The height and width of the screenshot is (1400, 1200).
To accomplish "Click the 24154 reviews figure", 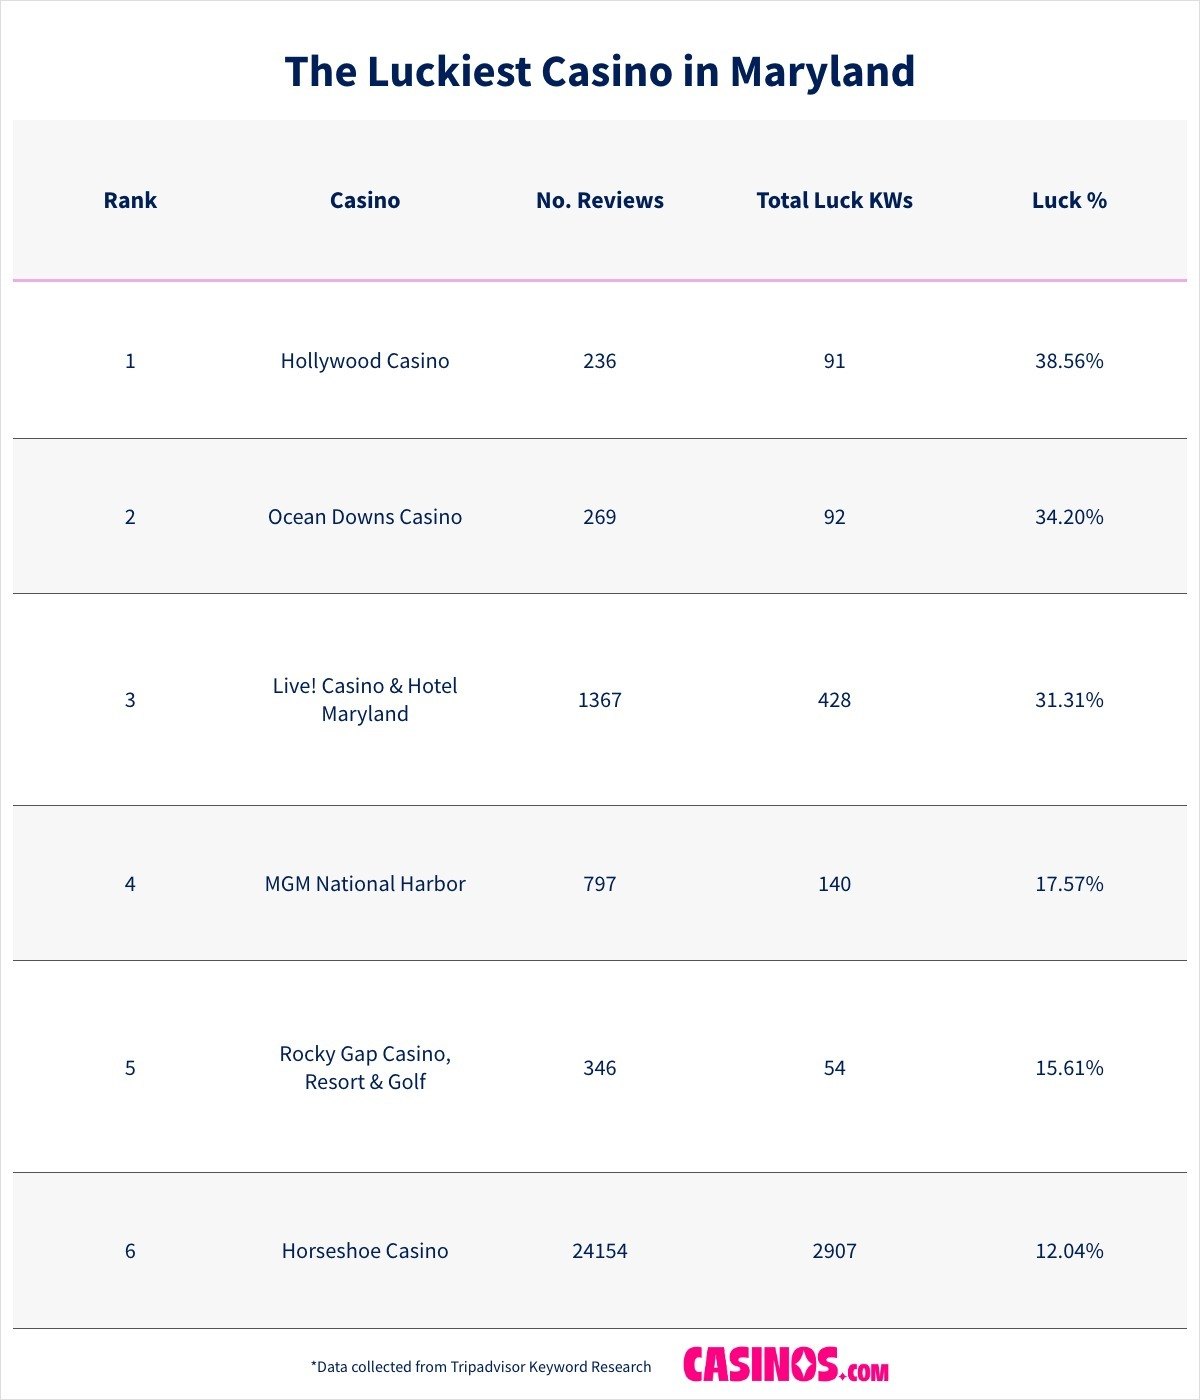I will (x=600, y=1251).
